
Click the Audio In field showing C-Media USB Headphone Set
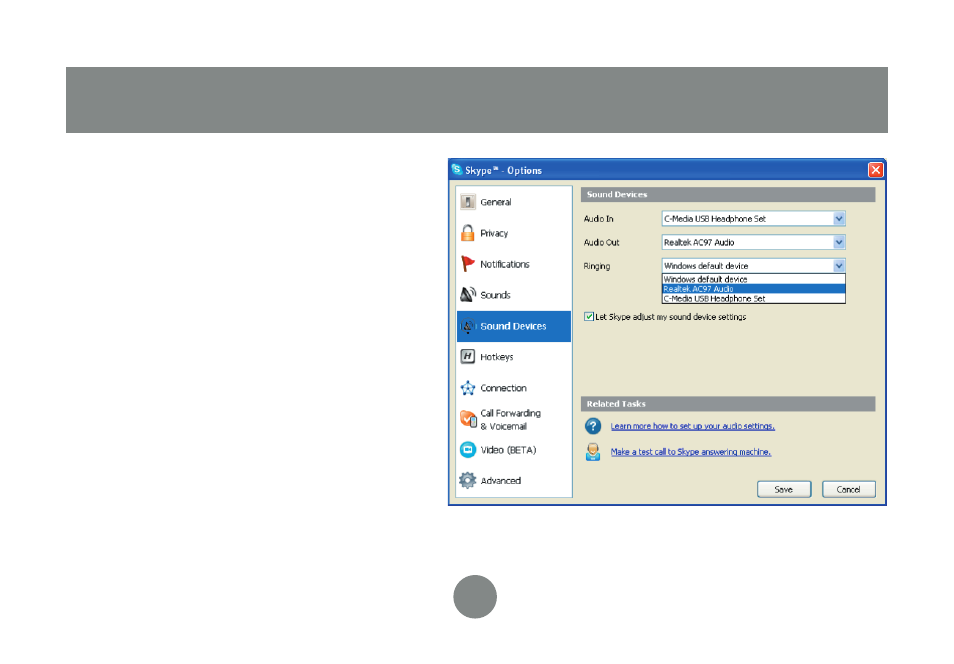[753, 218]
